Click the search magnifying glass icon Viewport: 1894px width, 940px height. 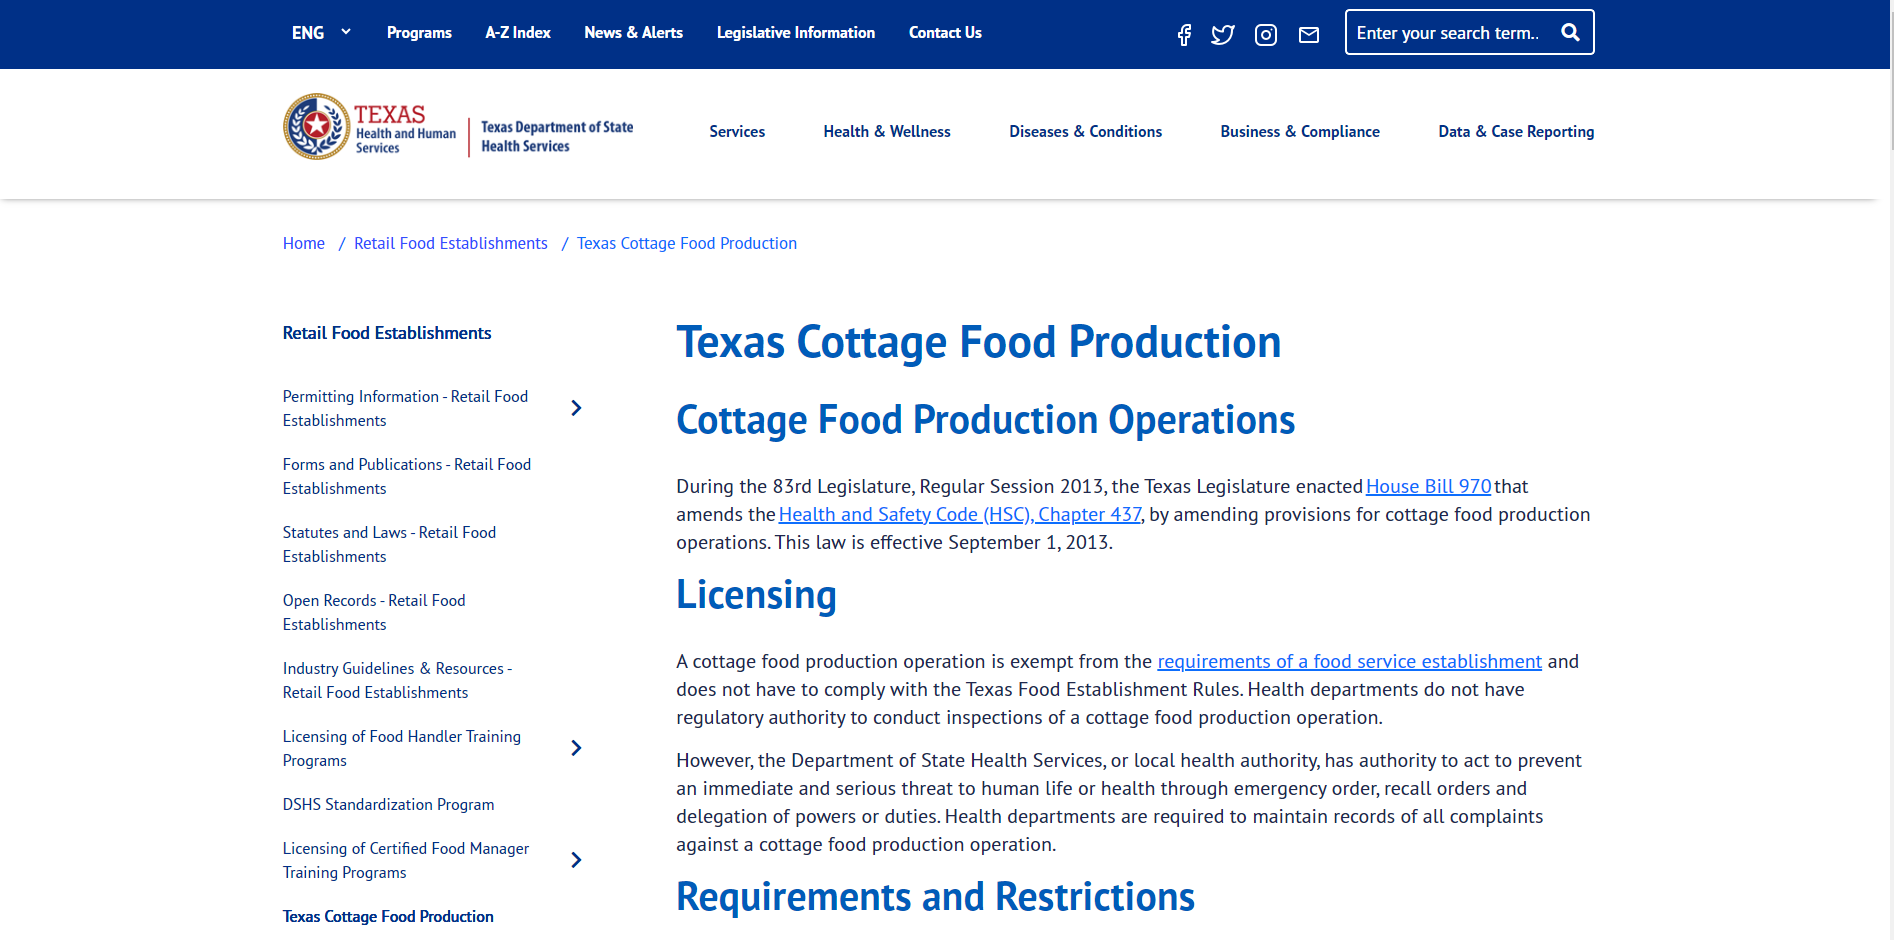tap(1570, 32)
